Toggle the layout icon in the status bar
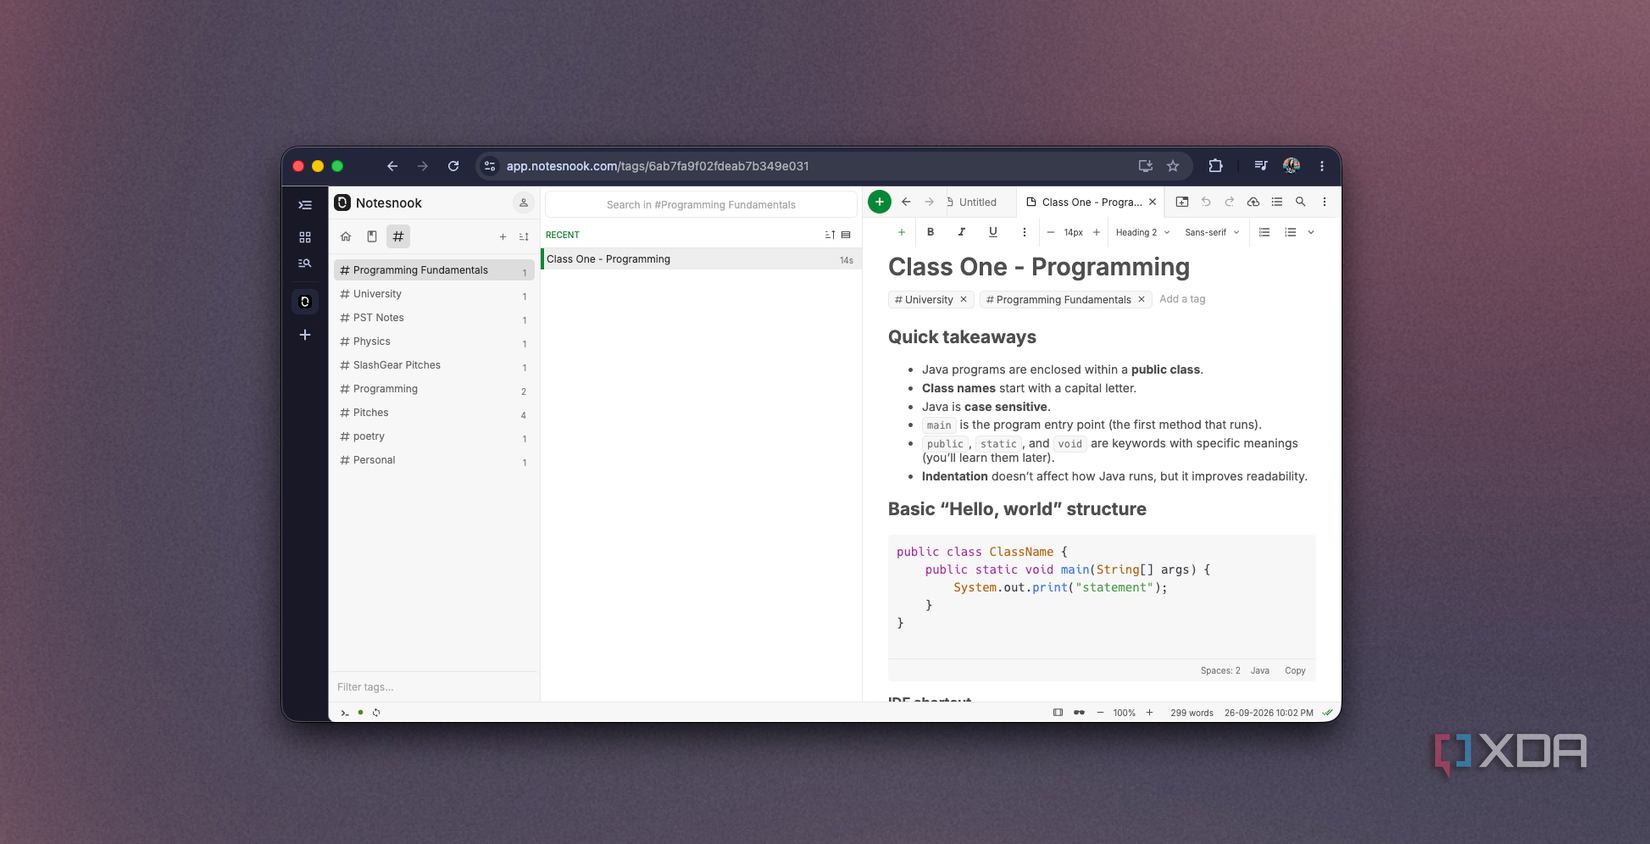The width and height of the screenshot is (1650, 844). [x=1058, y=713]
